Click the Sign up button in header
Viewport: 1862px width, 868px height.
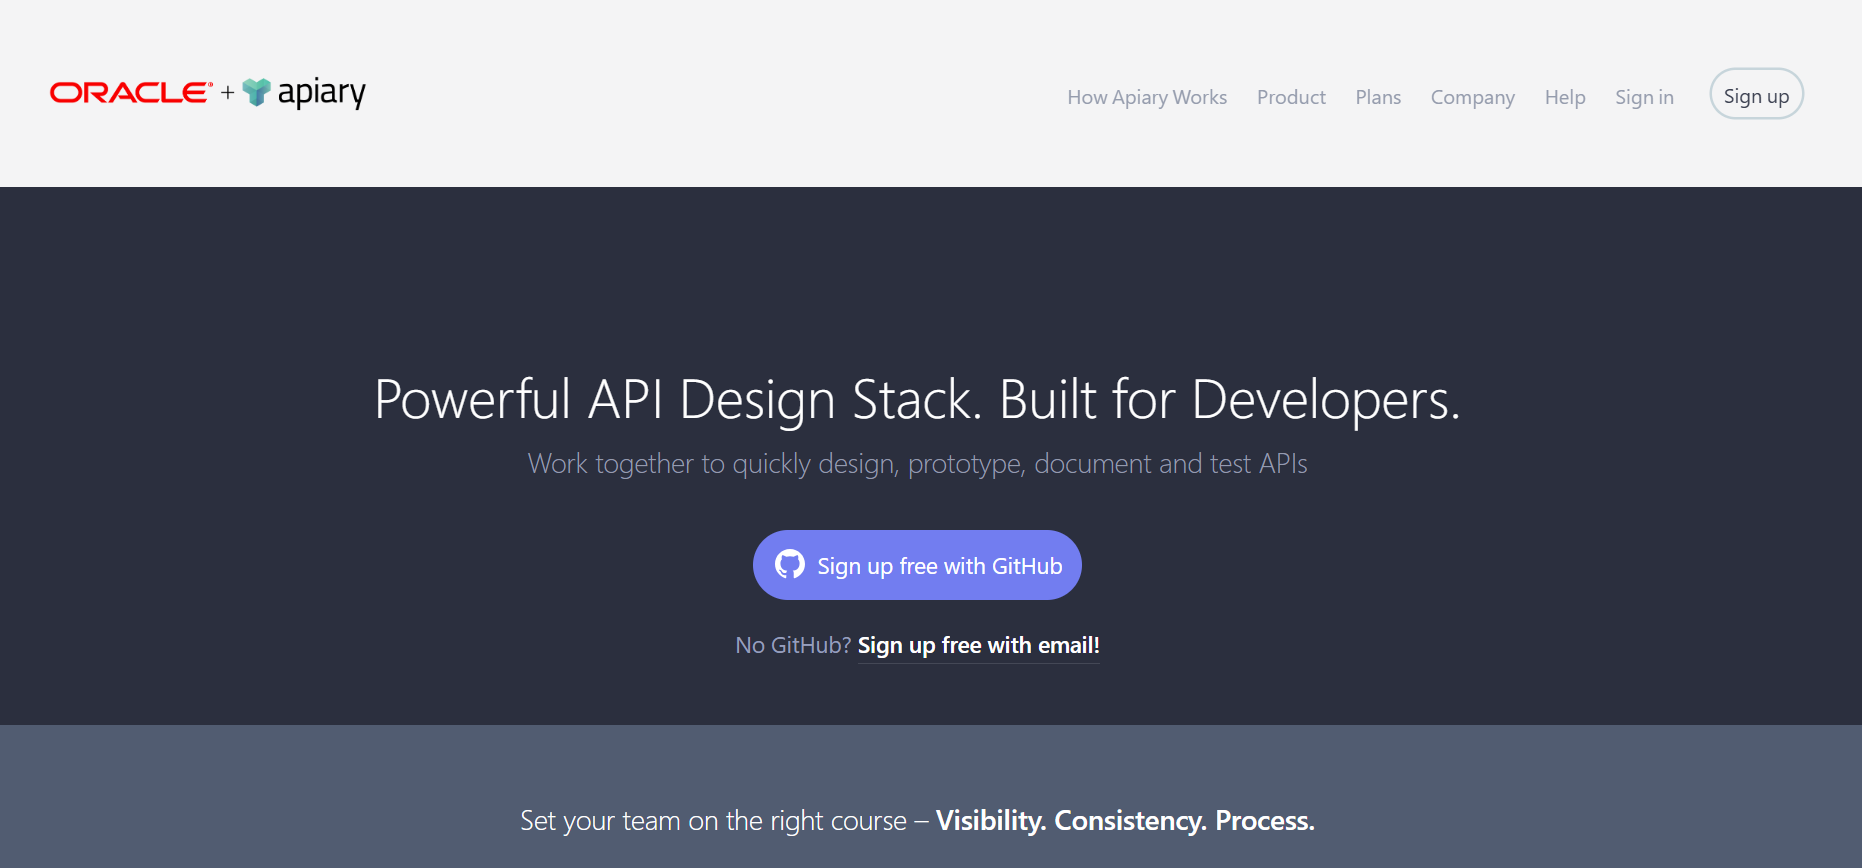1756,94
